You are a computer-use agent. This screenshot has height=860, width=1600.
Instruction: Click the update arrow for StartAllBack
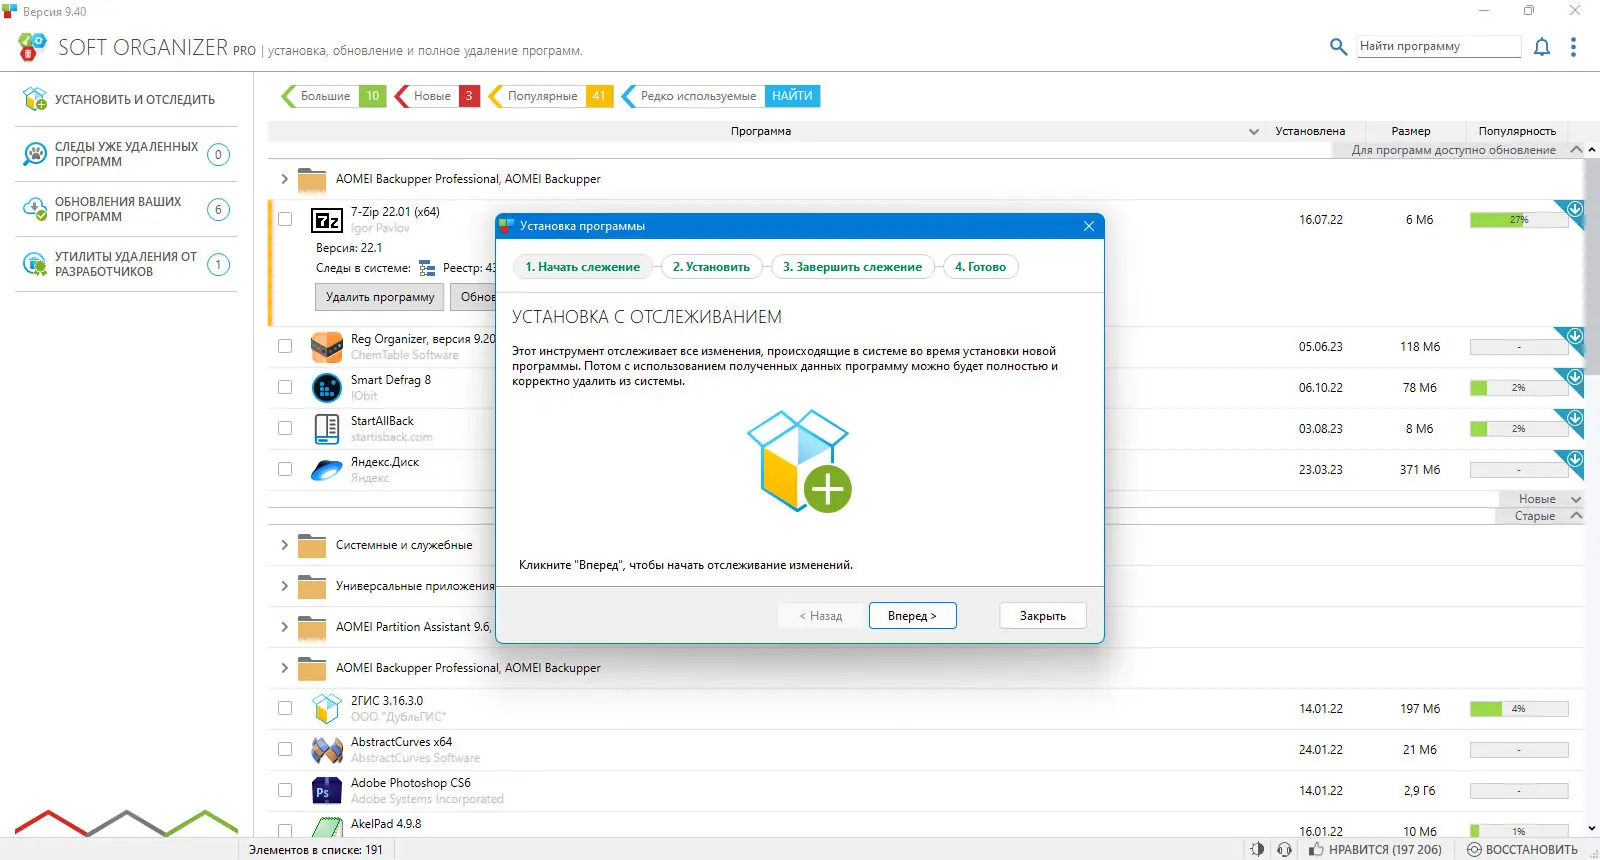1574,419
